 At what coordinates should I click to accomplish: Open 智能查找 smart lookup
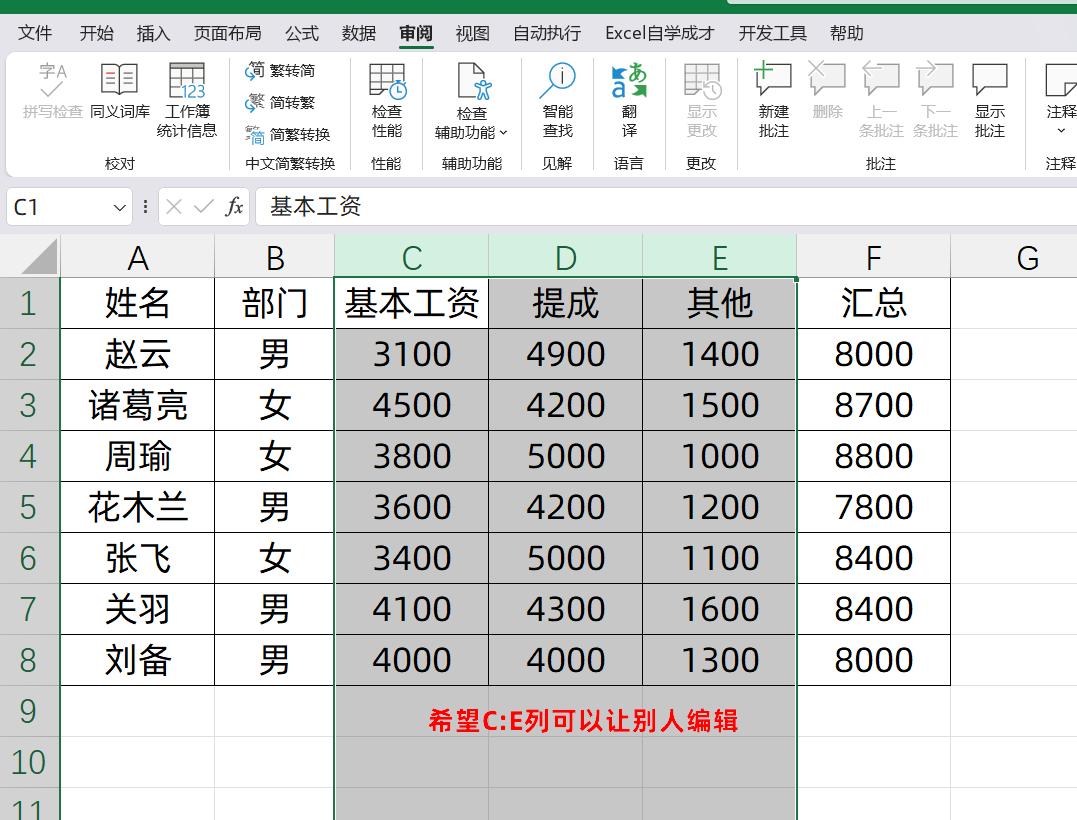557,100
